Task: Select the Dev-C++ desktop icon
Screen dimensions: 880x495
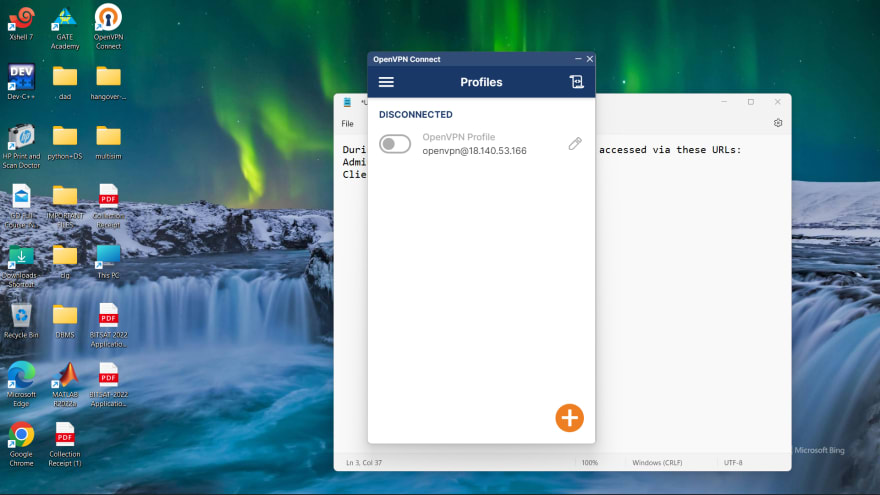Action: point(21,82)
